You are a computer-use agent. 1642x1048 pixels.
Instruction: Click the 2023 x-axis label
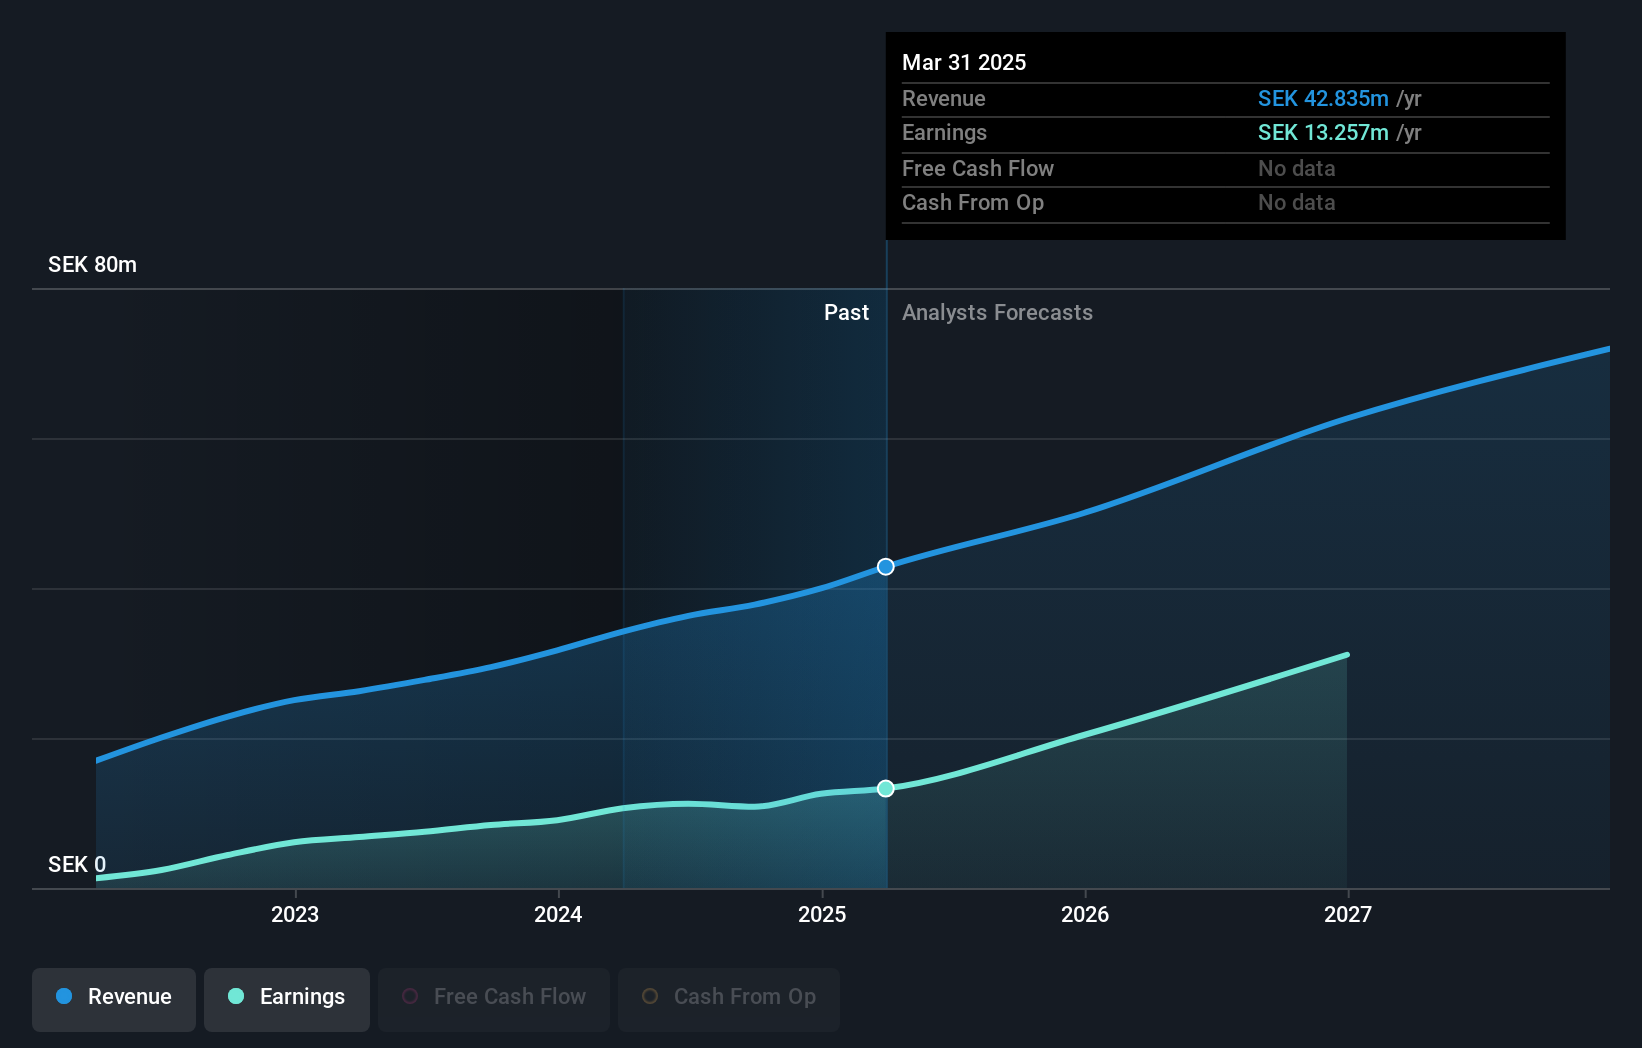point(295,914)
